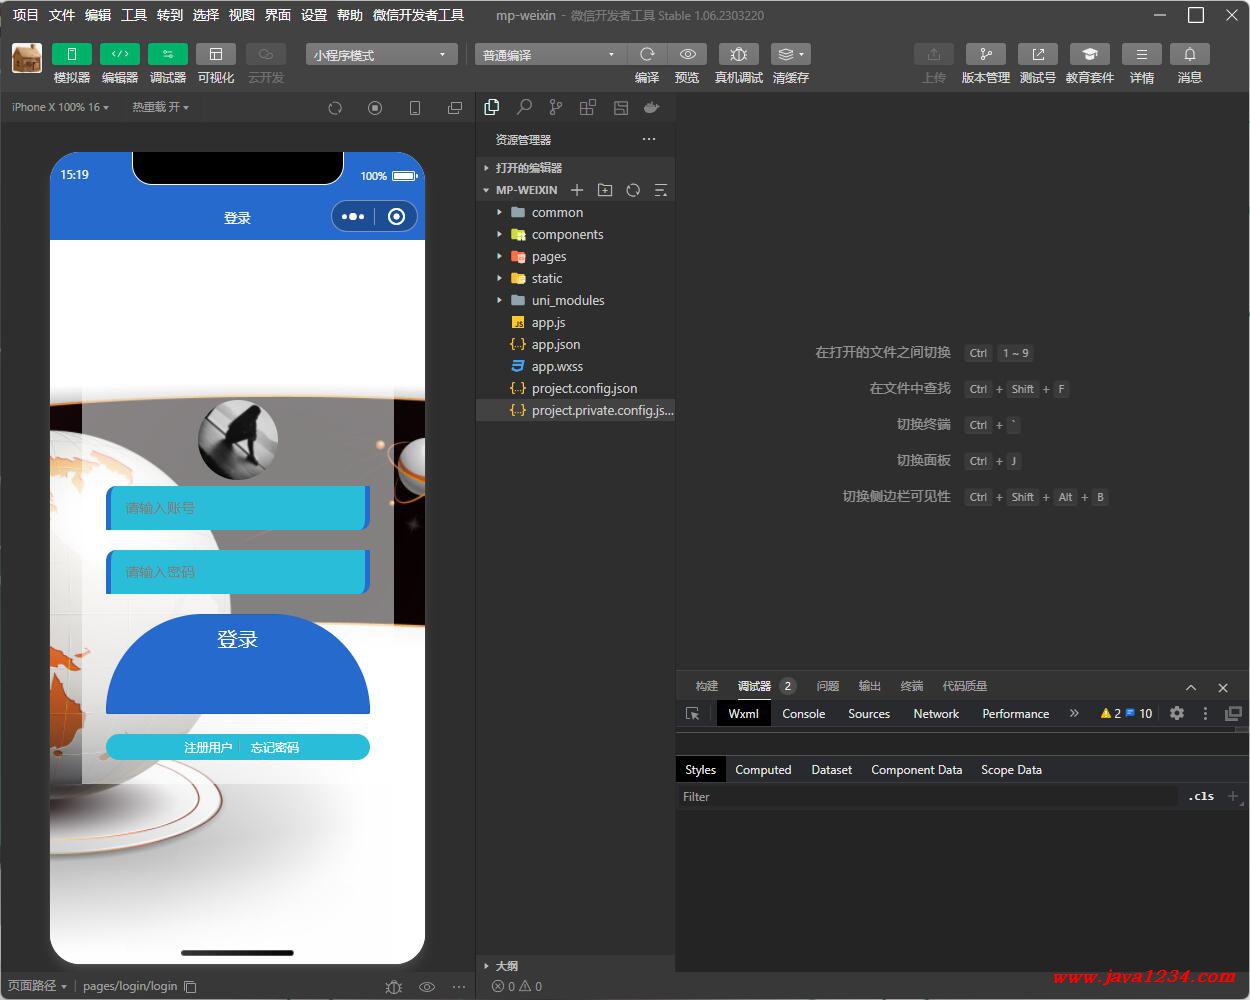Open project details (详情)

[1141, 54]
